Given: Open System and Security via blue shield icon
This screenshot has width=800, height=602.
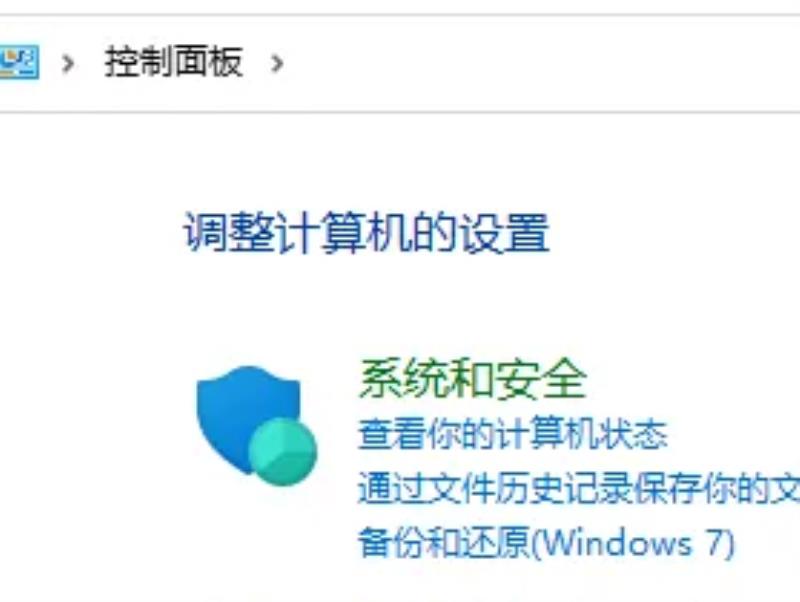Looking at the screenshot, I should (257, 425).
